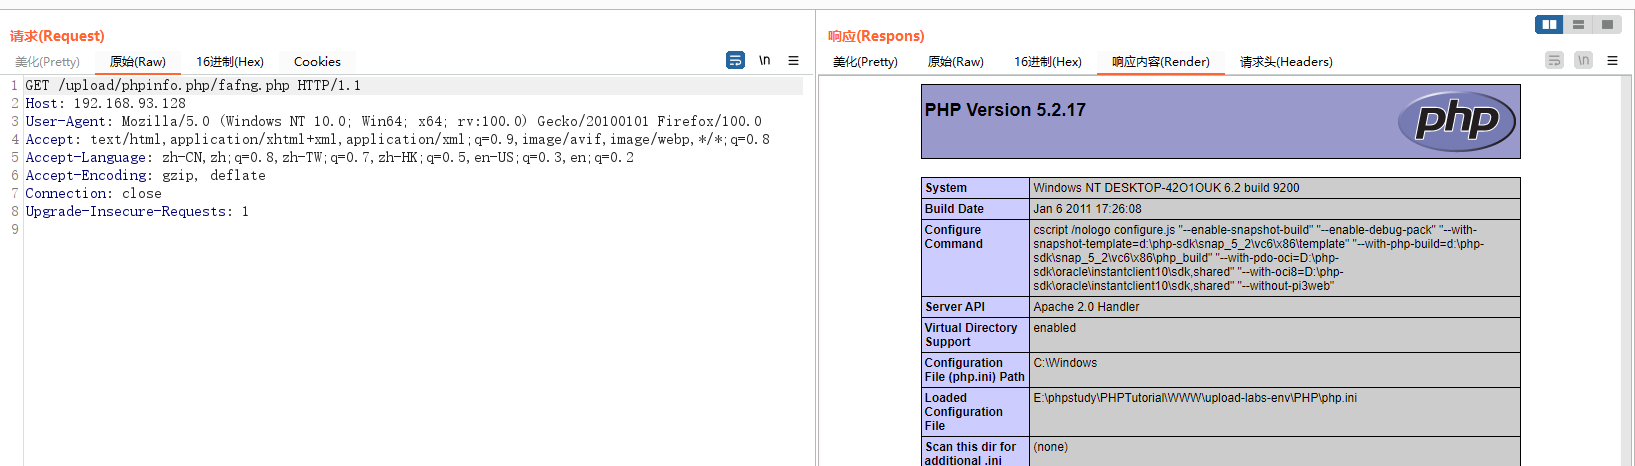
Task: Click the Configuration File (php.ini) Path label
Action: [975, 370]
